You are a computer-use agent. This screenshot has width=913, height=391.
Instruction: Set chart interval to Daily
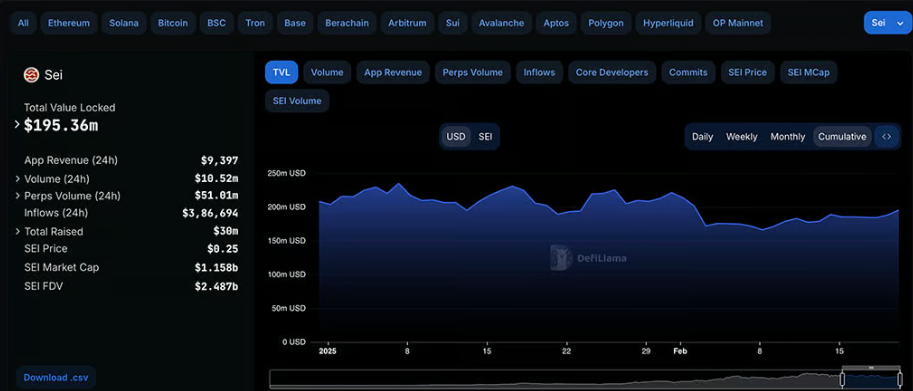click(x=702, y=137)
